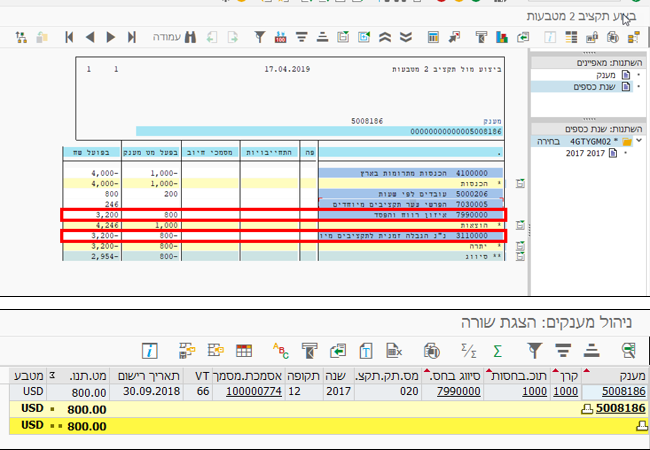Sort the report in ascending order

[x=322, y=37]
